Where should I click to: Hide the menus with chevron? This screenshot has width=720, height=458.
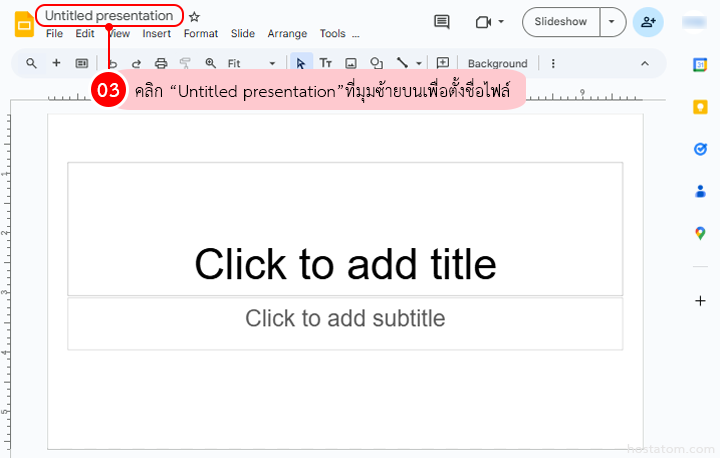[645, 63]
